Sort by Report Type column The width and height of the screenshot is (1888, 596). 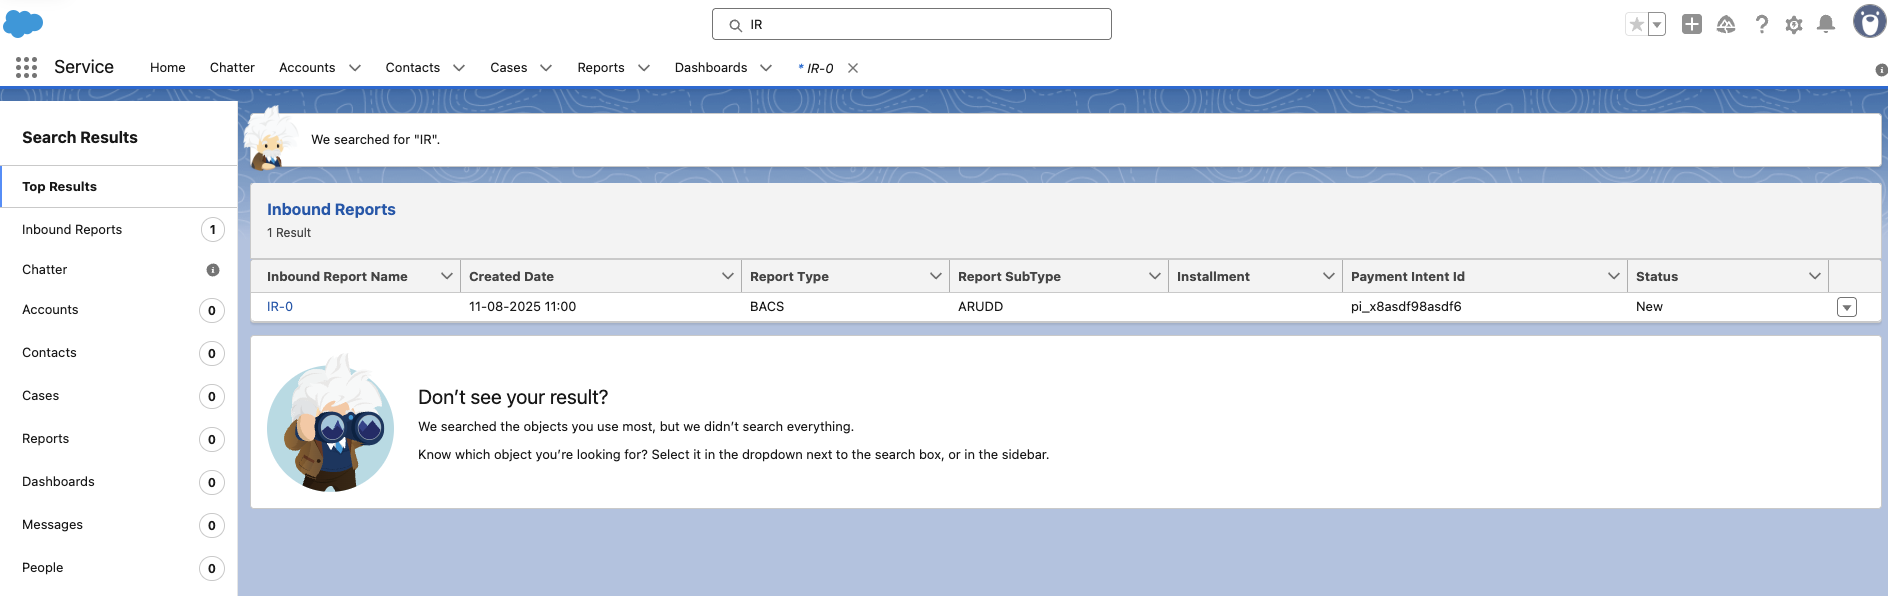coord(789,277)
